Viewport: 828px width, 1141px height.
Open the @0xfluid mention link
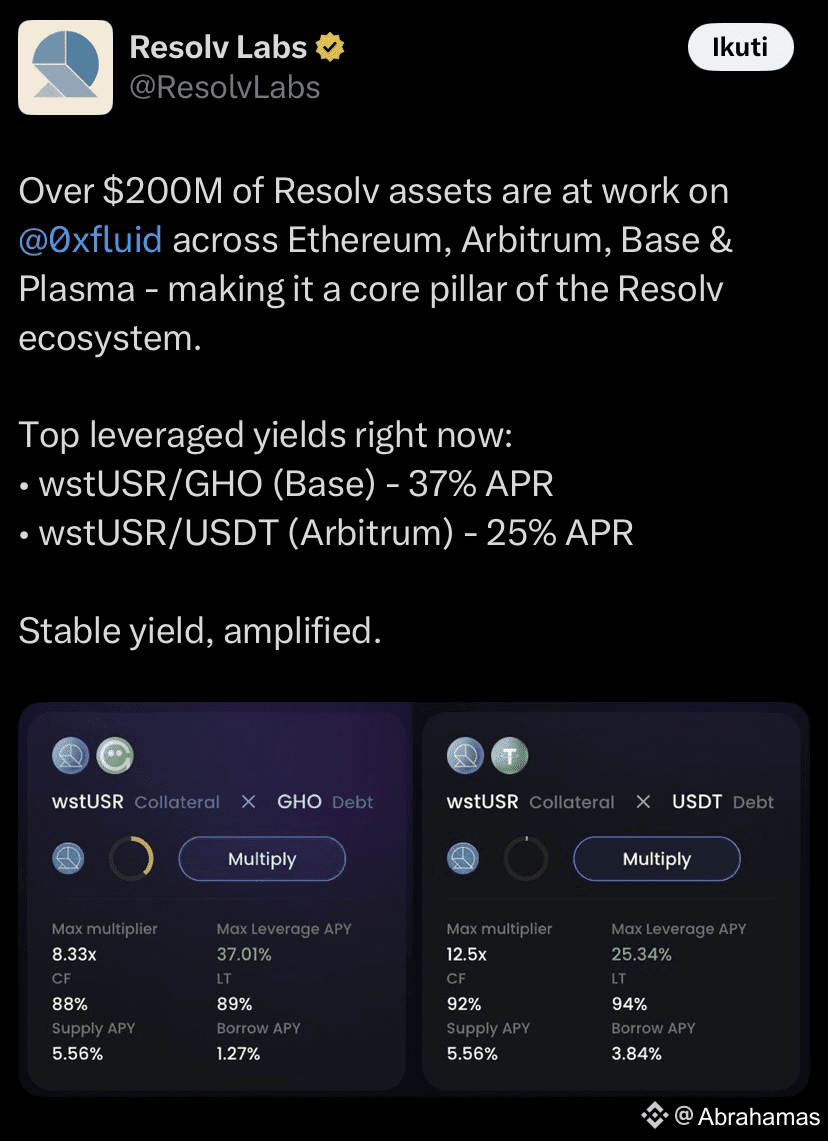(90, 240)
